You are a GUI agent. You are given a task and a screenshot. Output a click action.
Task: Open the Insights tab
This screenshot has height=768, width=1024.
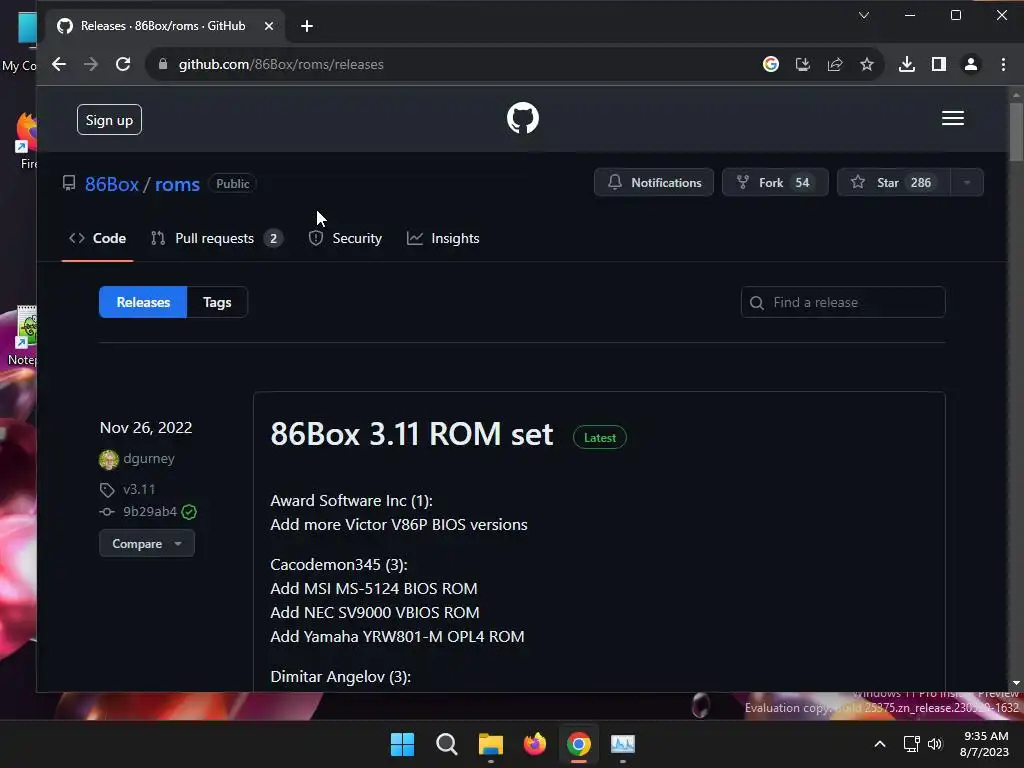pos(443,238)
